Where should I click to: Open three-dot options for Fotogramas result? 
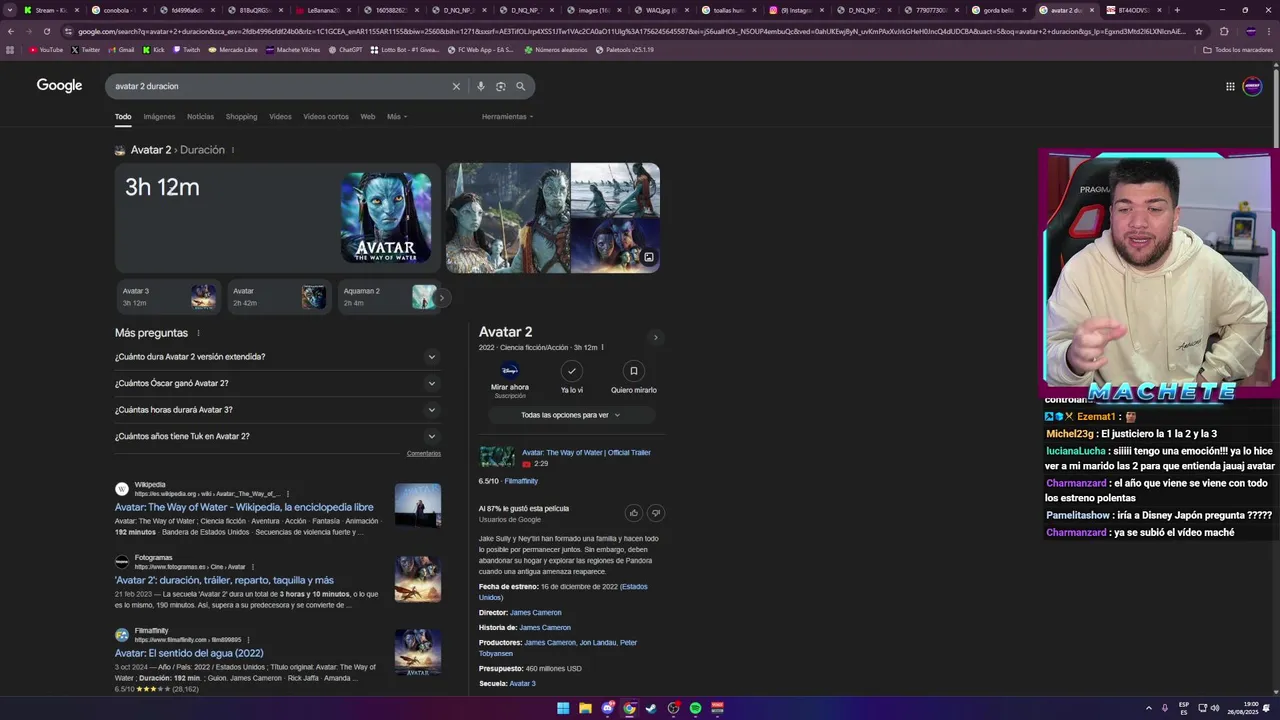click(253, 567)
